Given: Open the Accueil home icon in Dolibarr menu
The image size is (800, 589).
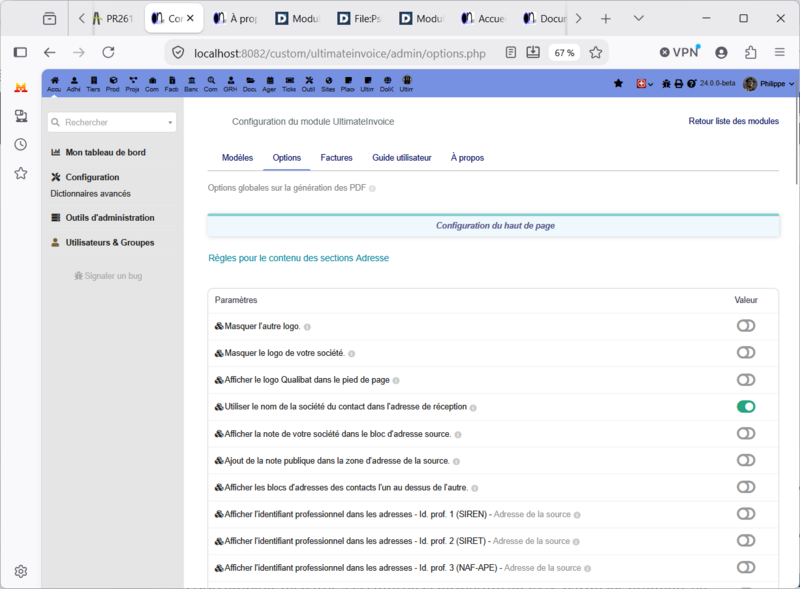Looking at the screenshot, I should (x=54, y=84).
